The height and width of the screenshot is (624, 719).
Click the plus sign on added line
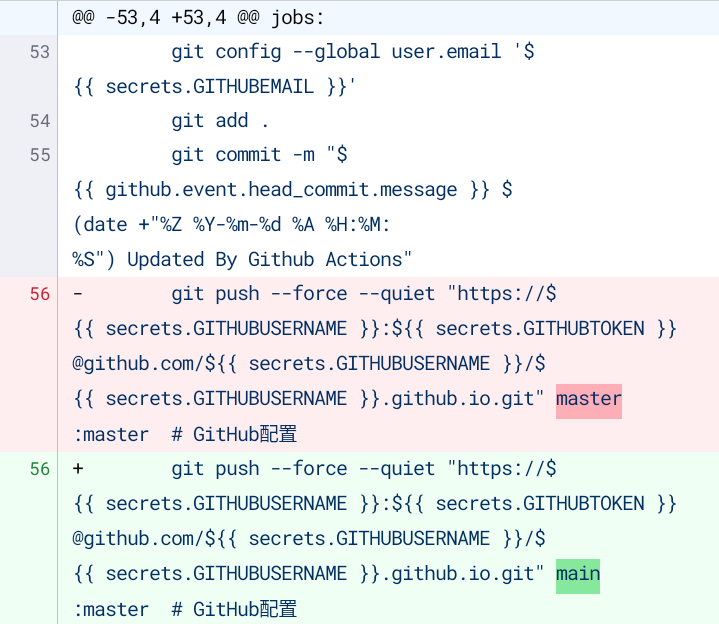pyautogui.click(x=78, y=469)
